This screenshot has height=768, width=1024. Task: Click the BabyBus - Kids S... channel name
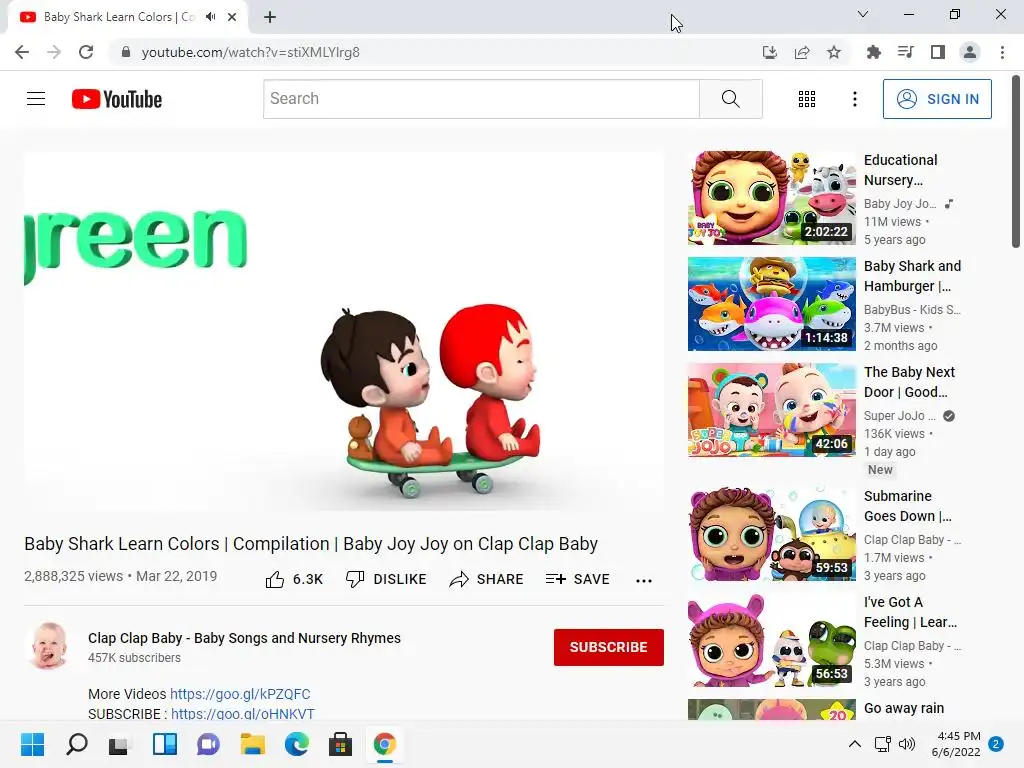click(912, 310)
